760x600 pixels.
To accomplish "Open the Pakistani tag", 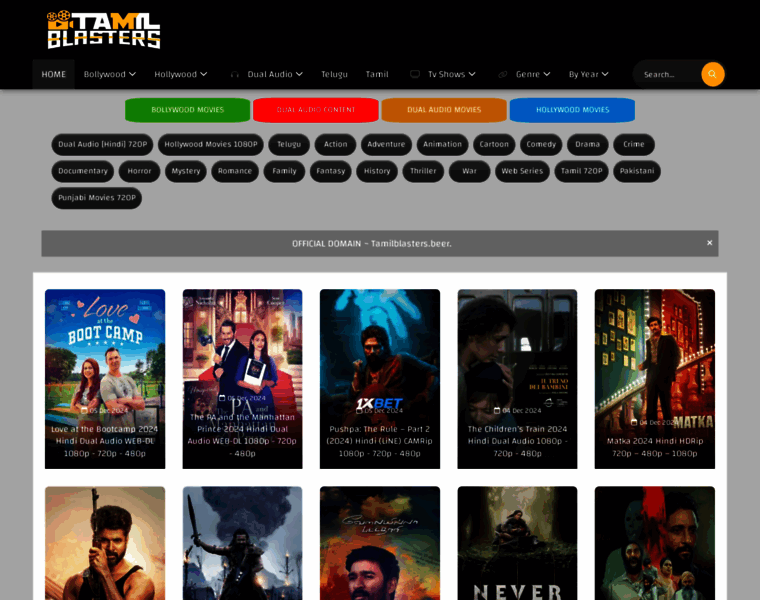I will 637,171.
